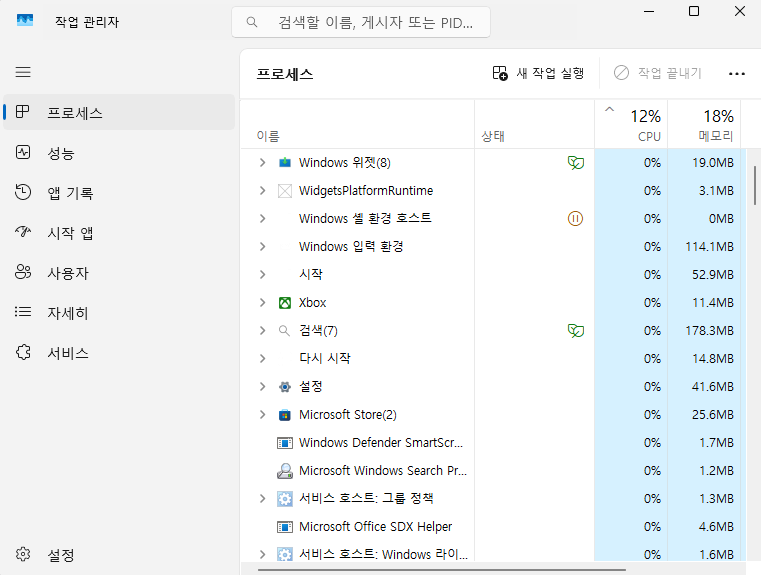Click the 서비스 호스트: 그룹 정책 gear icon
Viewport: 761px width, 575px height.
point(285,499)
